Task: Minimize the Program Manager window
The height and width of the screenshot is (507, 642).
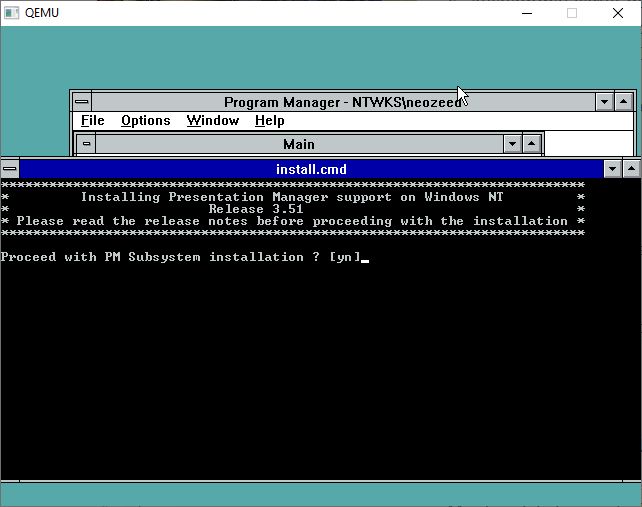Action: tap(604, 102)
